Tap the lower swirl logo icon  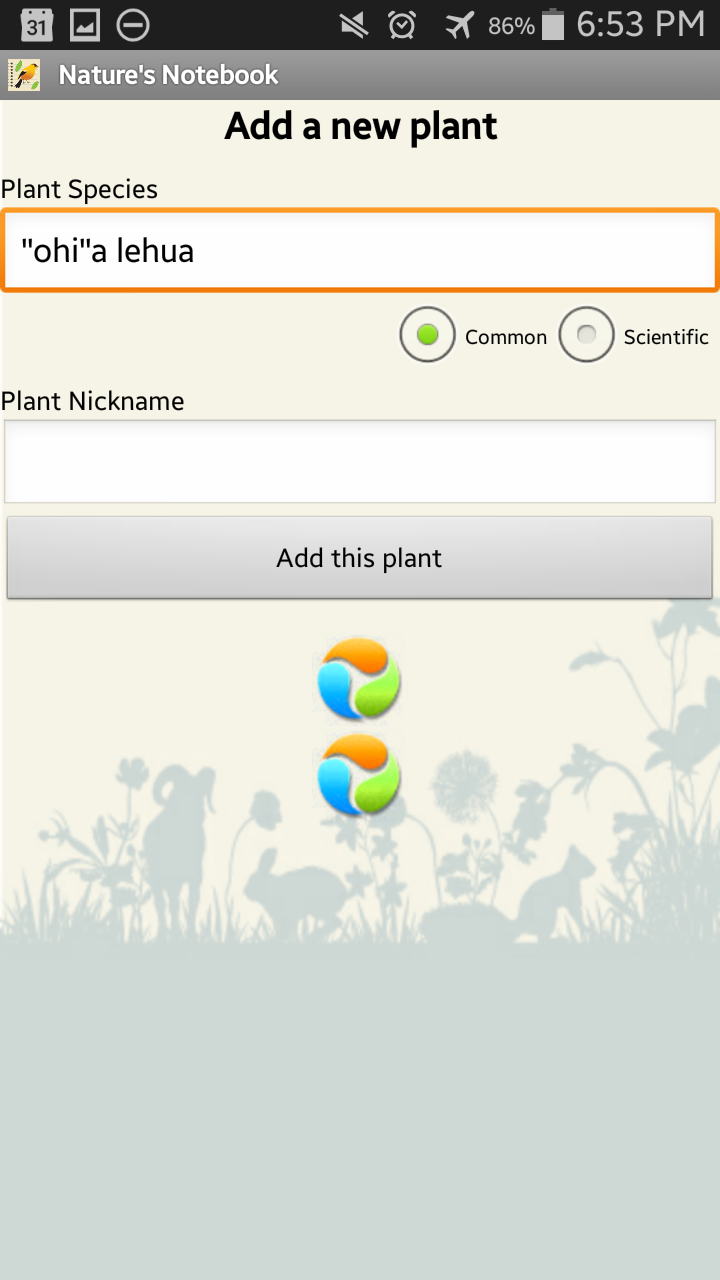pyautogui.click(x=359, y=775)
